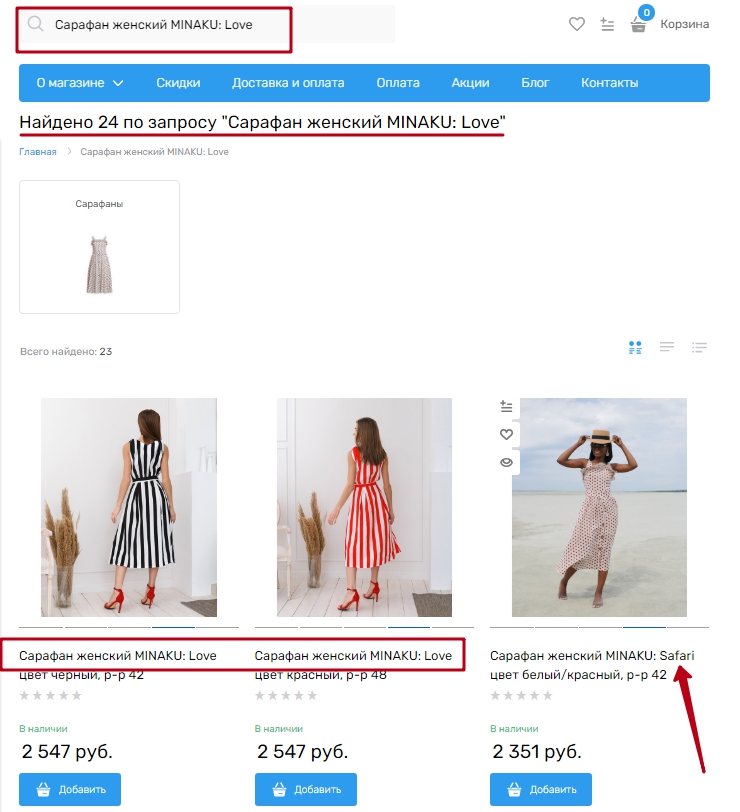This screenshot has width=740, height=812.
Task: Open the «Сарафаны» category thumbnail
Action: point(99,246)
